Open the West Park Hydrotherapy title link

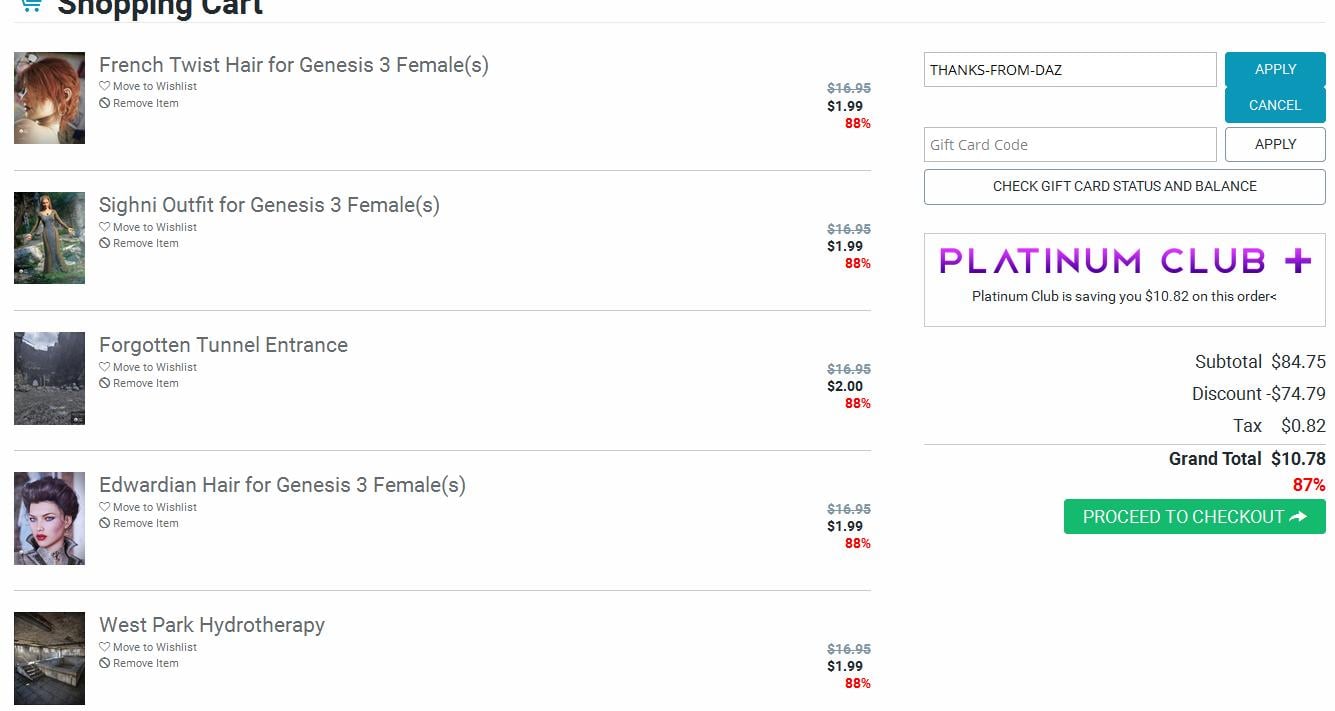(x=212, y=625)
